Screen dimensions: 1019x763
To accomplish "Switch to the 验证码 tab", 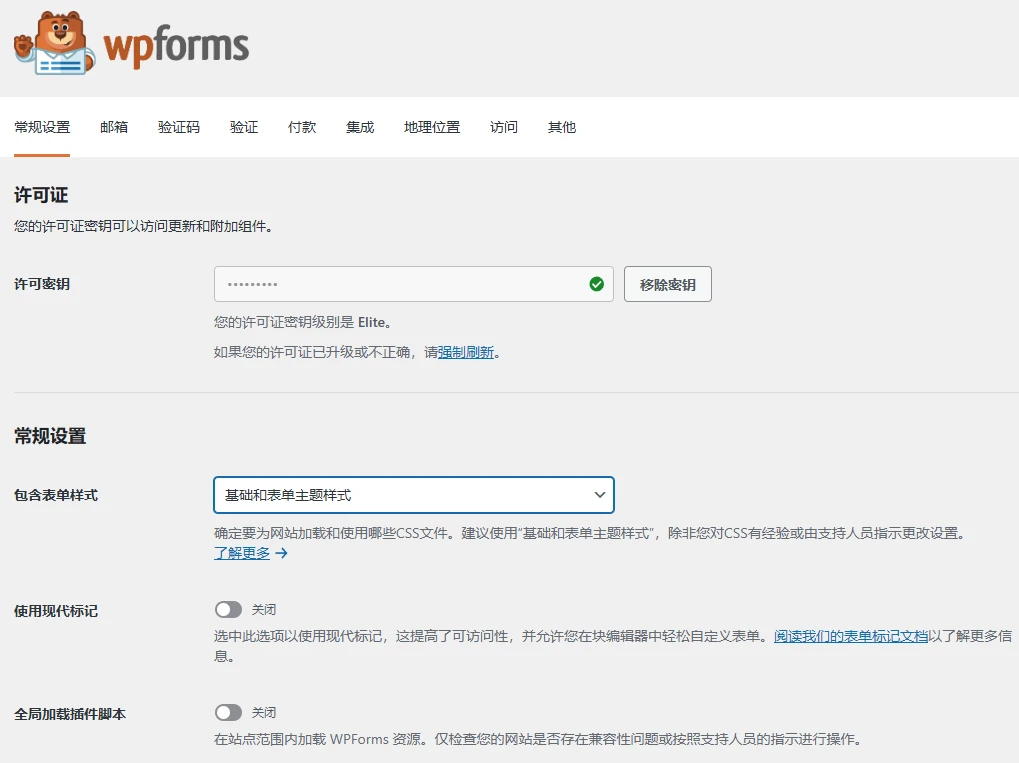I will point(179,127).
